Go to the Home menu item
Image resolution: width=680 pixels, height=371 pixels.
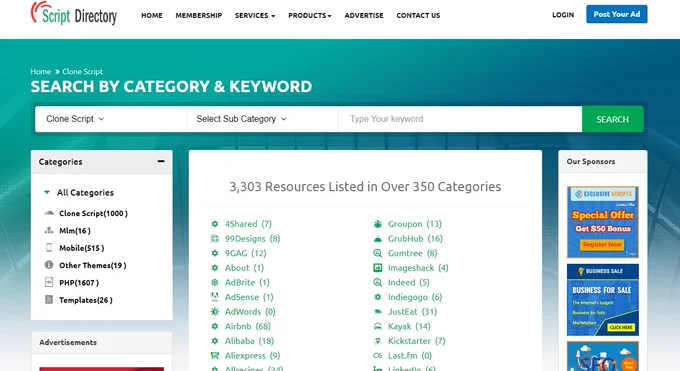click(152, 15)
